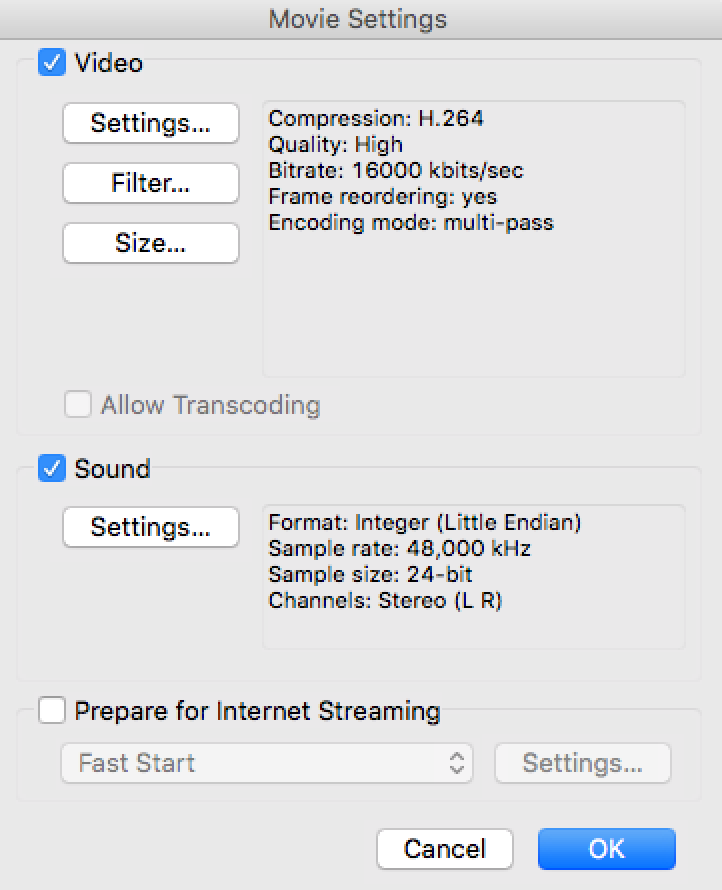Uncheck the Sound checkbox
Viewport: 722px width, 890px height.
(51, 468)
